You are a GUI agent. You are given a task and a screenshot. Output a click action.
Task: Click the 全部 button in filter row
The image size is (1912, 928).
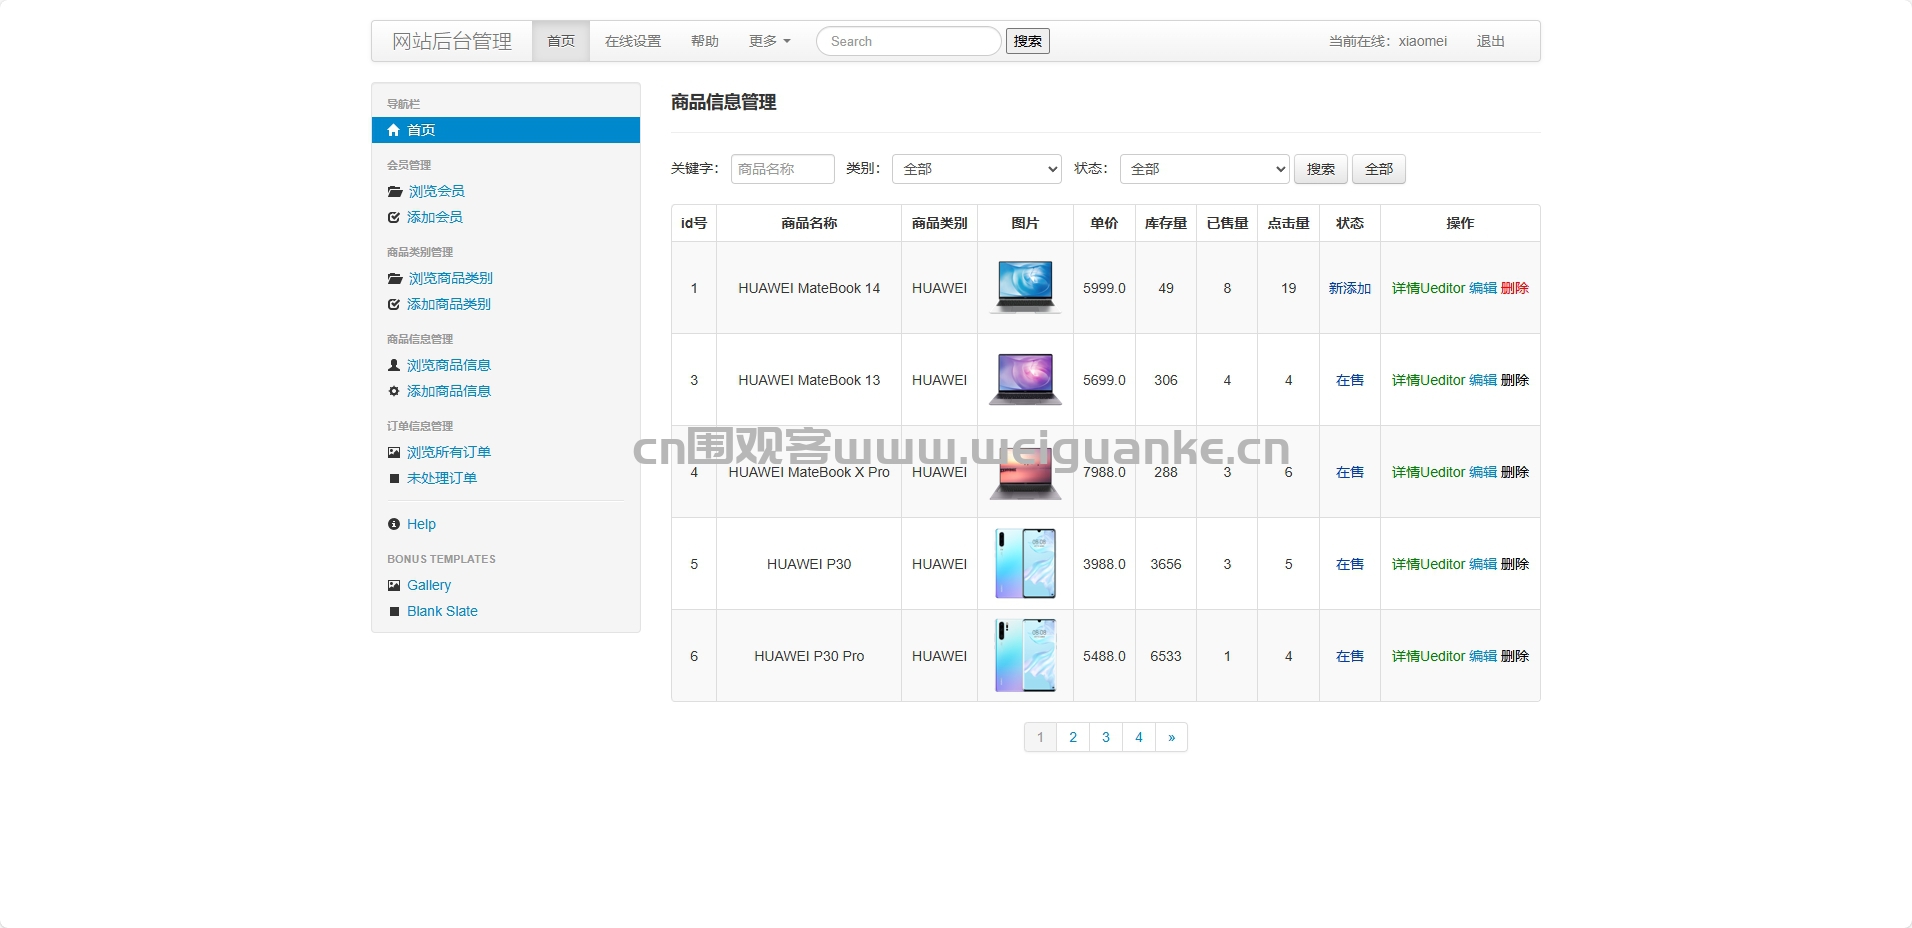click(1379, 169)
